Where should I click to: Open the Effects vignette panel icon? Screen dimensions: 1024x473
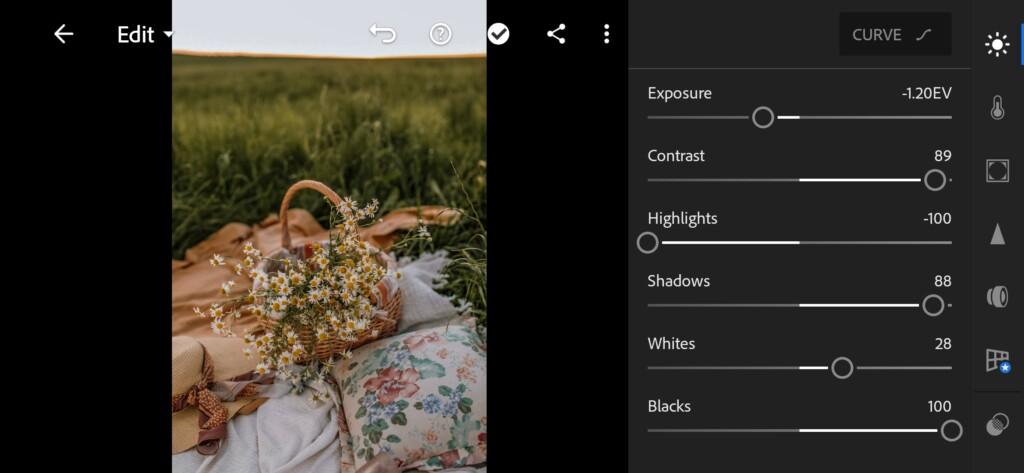(997, 171)
